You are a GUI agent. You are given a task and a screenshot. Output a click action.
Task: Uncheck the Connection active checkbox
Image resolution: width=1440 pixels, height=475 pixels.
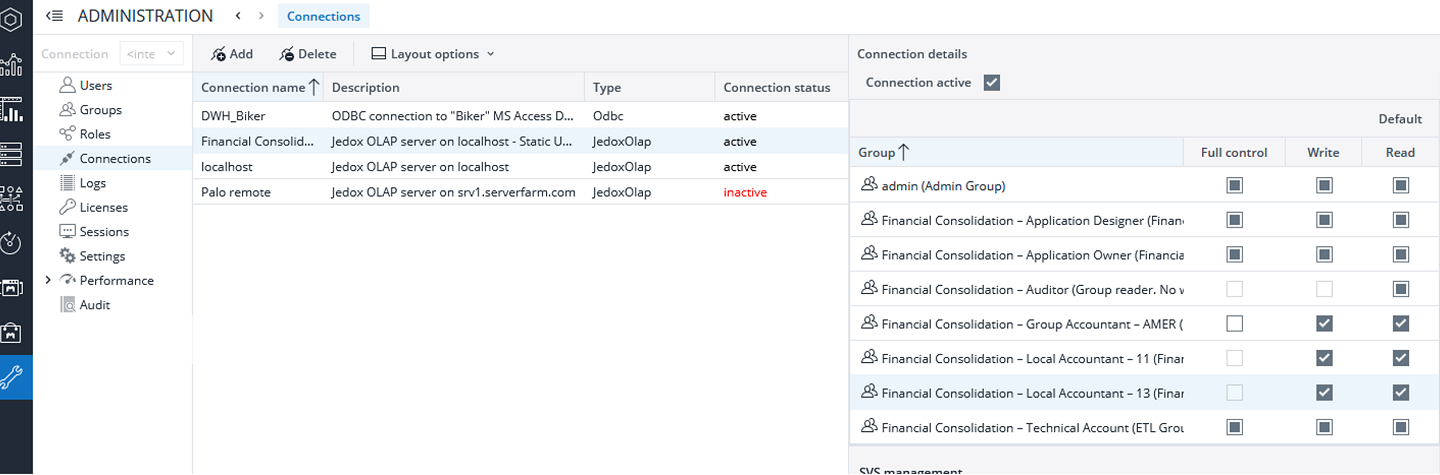point(992,83)
